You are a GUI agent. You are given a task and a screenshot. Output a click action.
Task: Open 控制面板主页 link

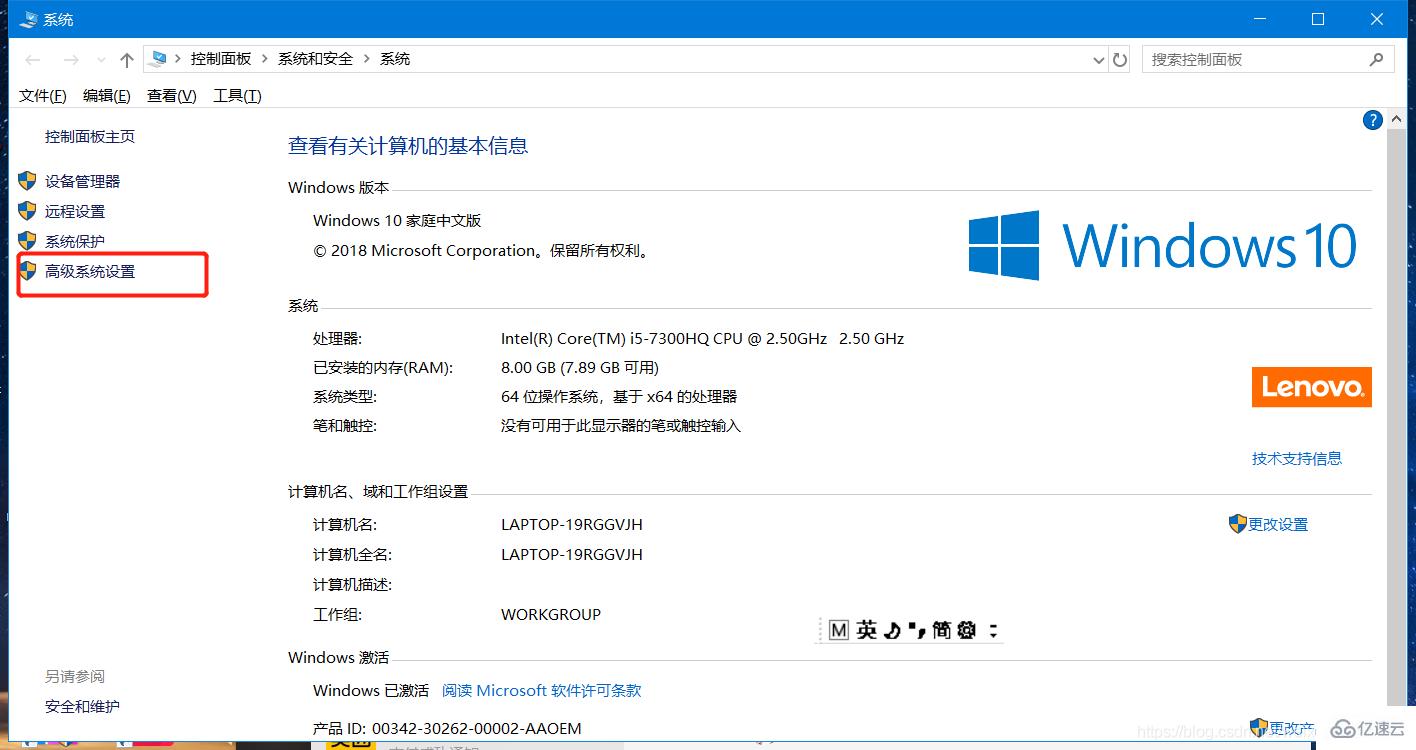click(x=90, y=137)
